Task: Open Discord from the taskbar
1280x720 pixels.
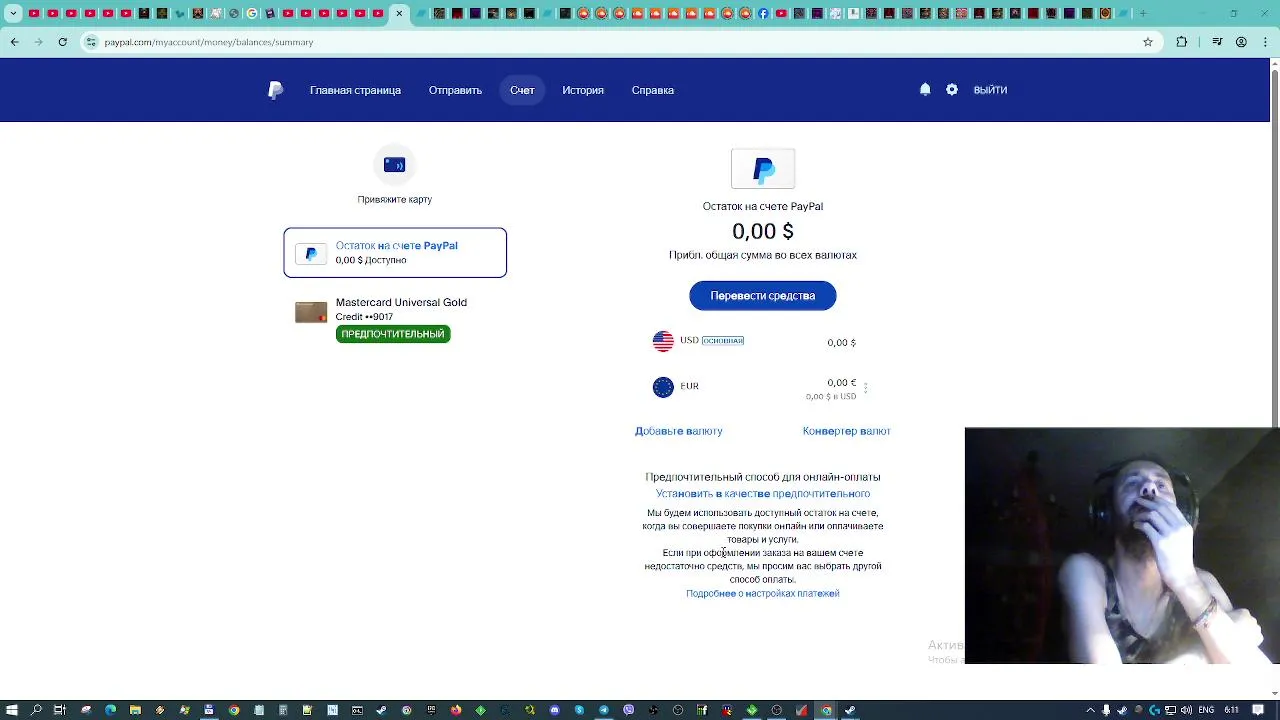Action: pos(554,710)
